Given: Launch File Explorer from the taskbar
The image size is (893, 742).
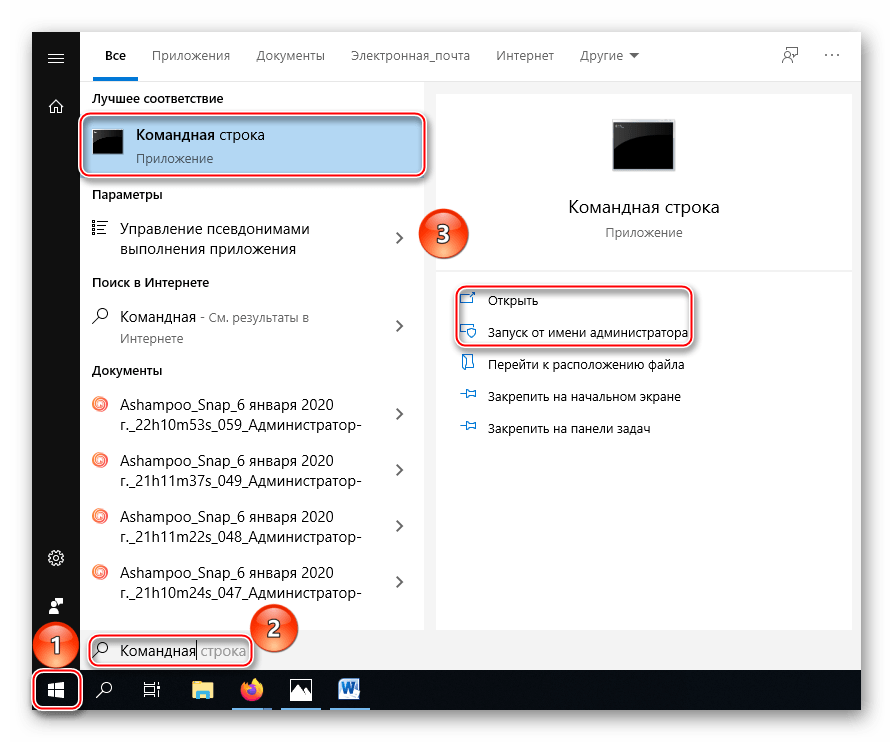Looking at the screenshot, I should pos(203,690).
